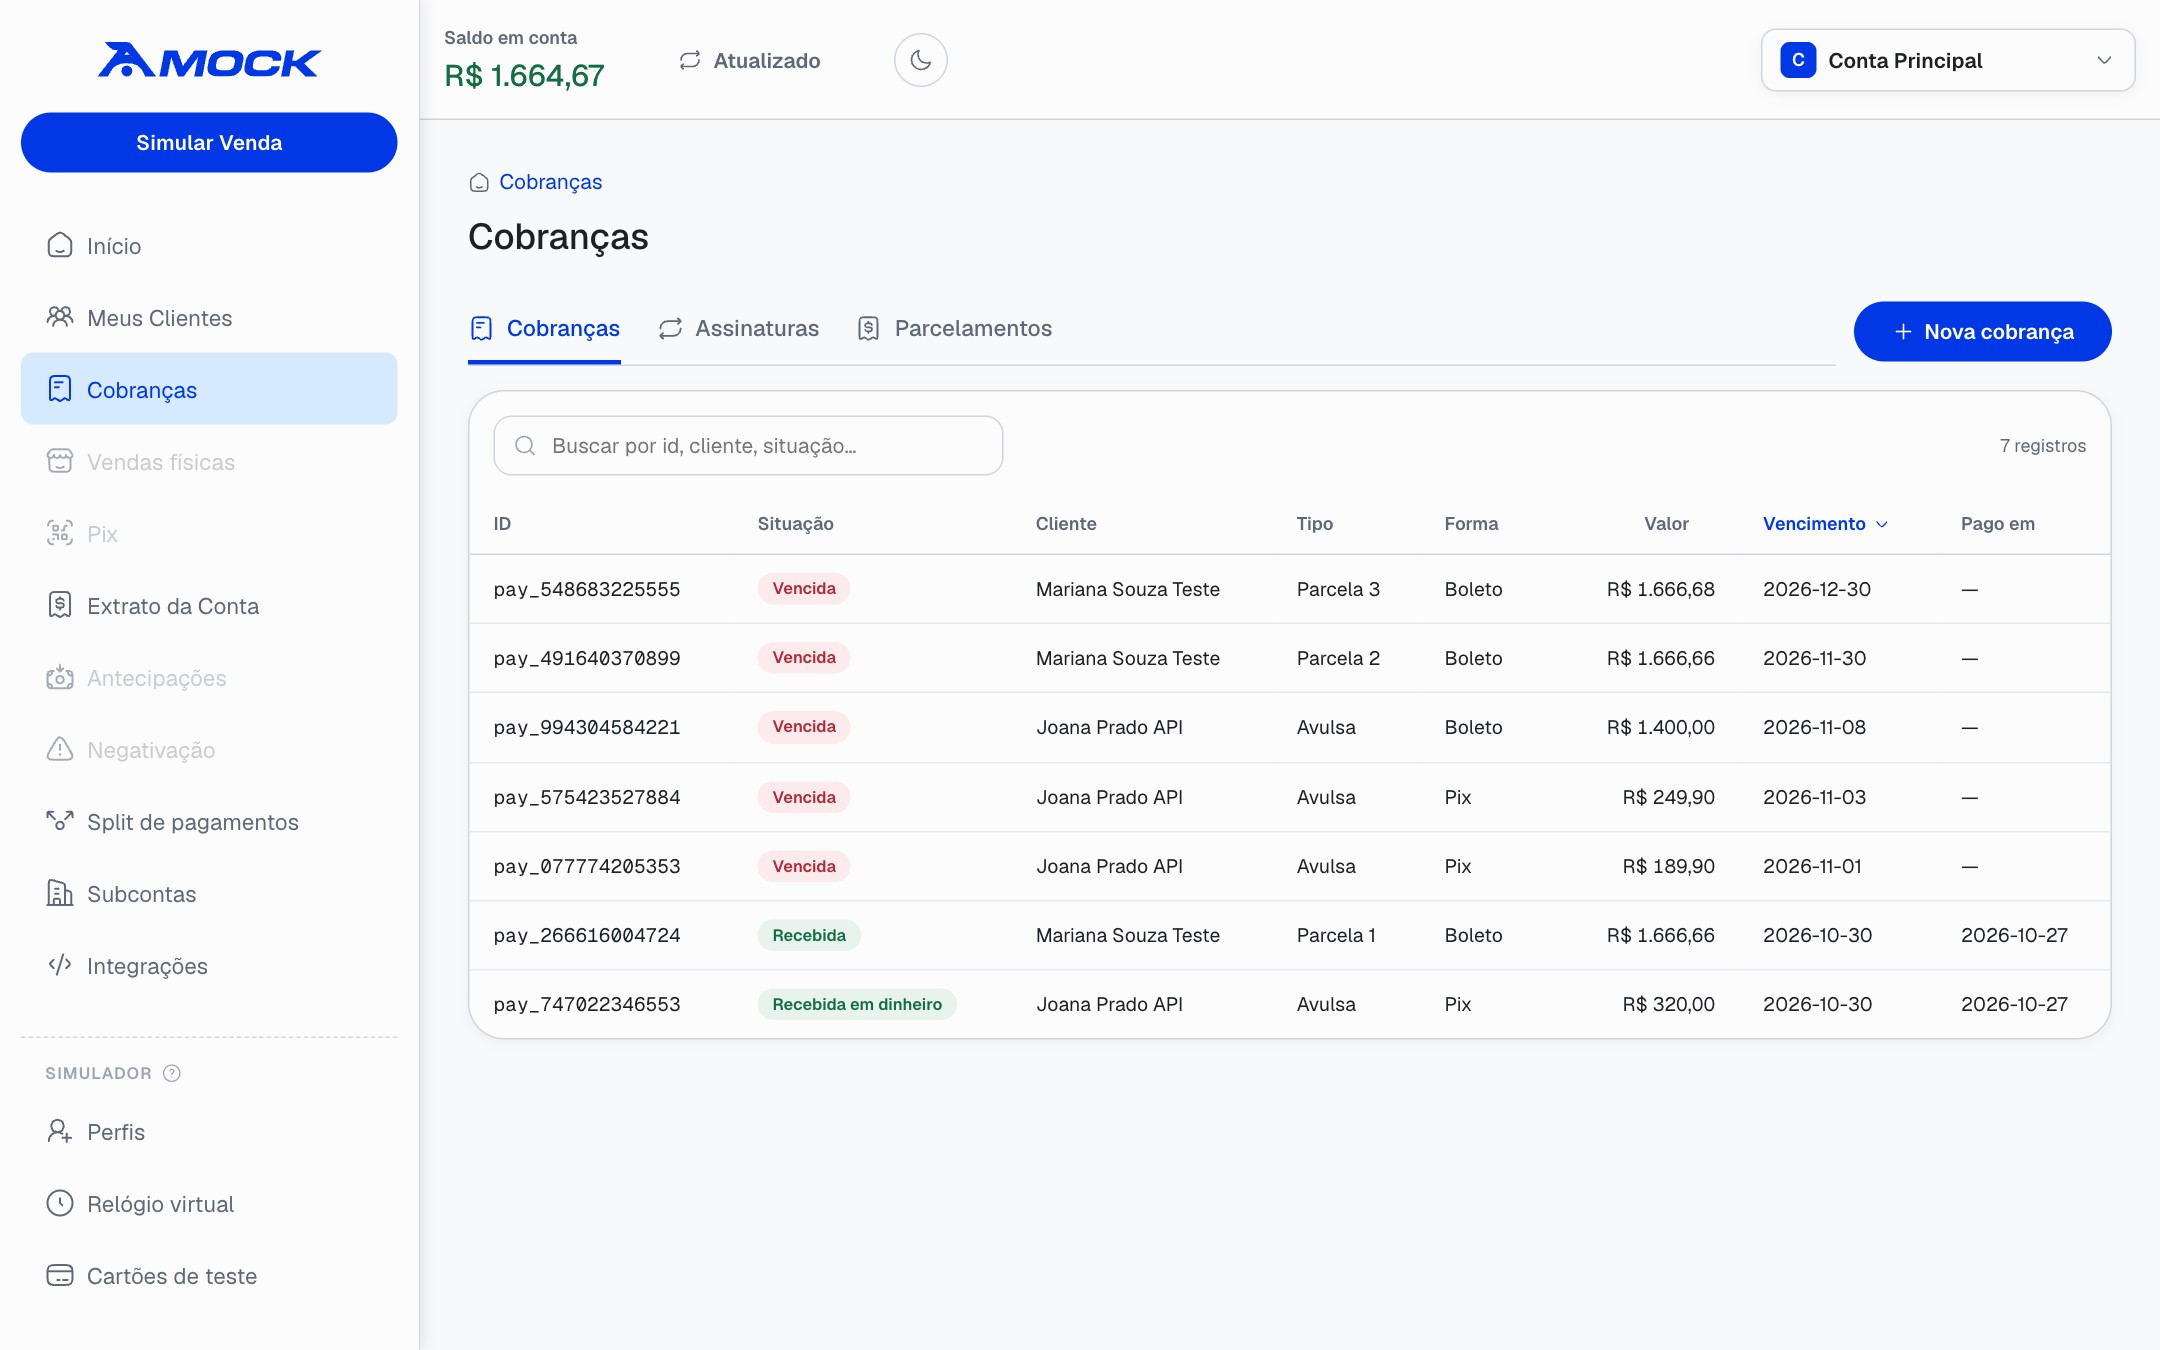Viewport: 2160px width, 1350px height.
Task: Click the R$ 189,90 value cell
Action: [x=1668, y=866]
